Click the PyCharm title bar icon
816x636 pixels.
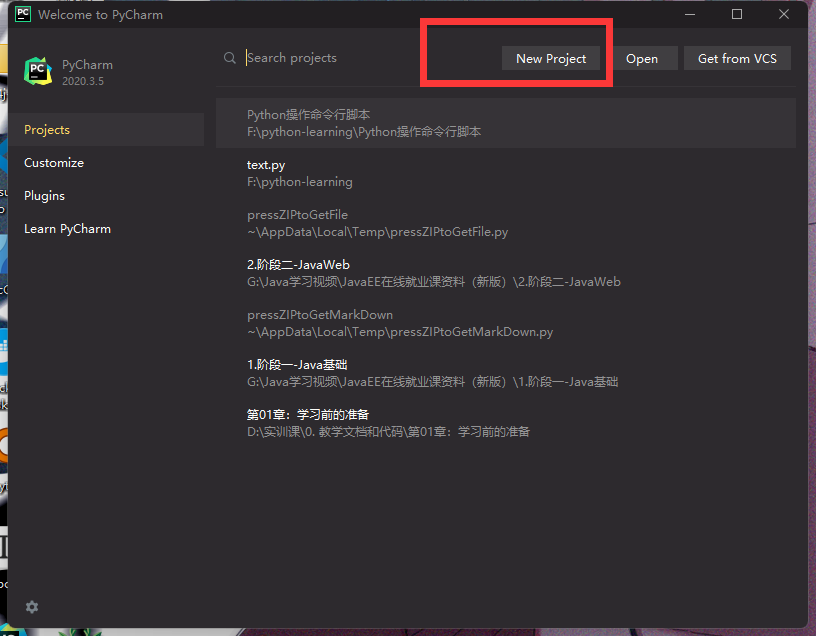coord(23,14)
